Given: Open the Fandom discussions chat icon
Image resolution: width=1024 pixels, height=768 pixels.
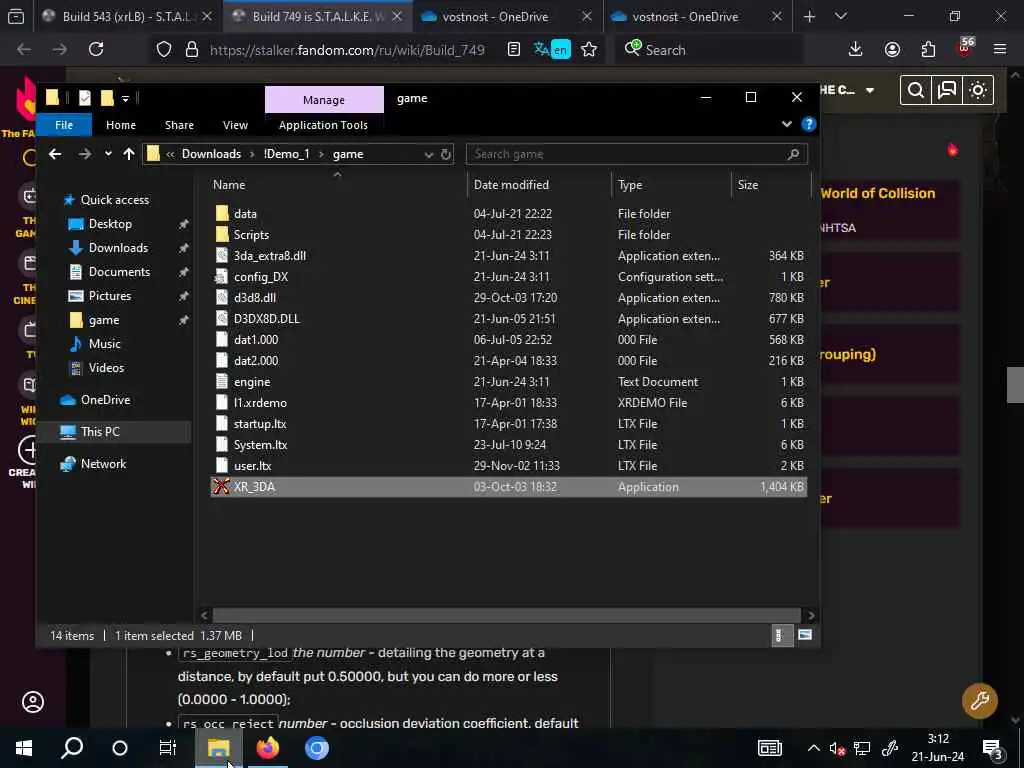Looking at the screenshot, I should tap(947, 90).
